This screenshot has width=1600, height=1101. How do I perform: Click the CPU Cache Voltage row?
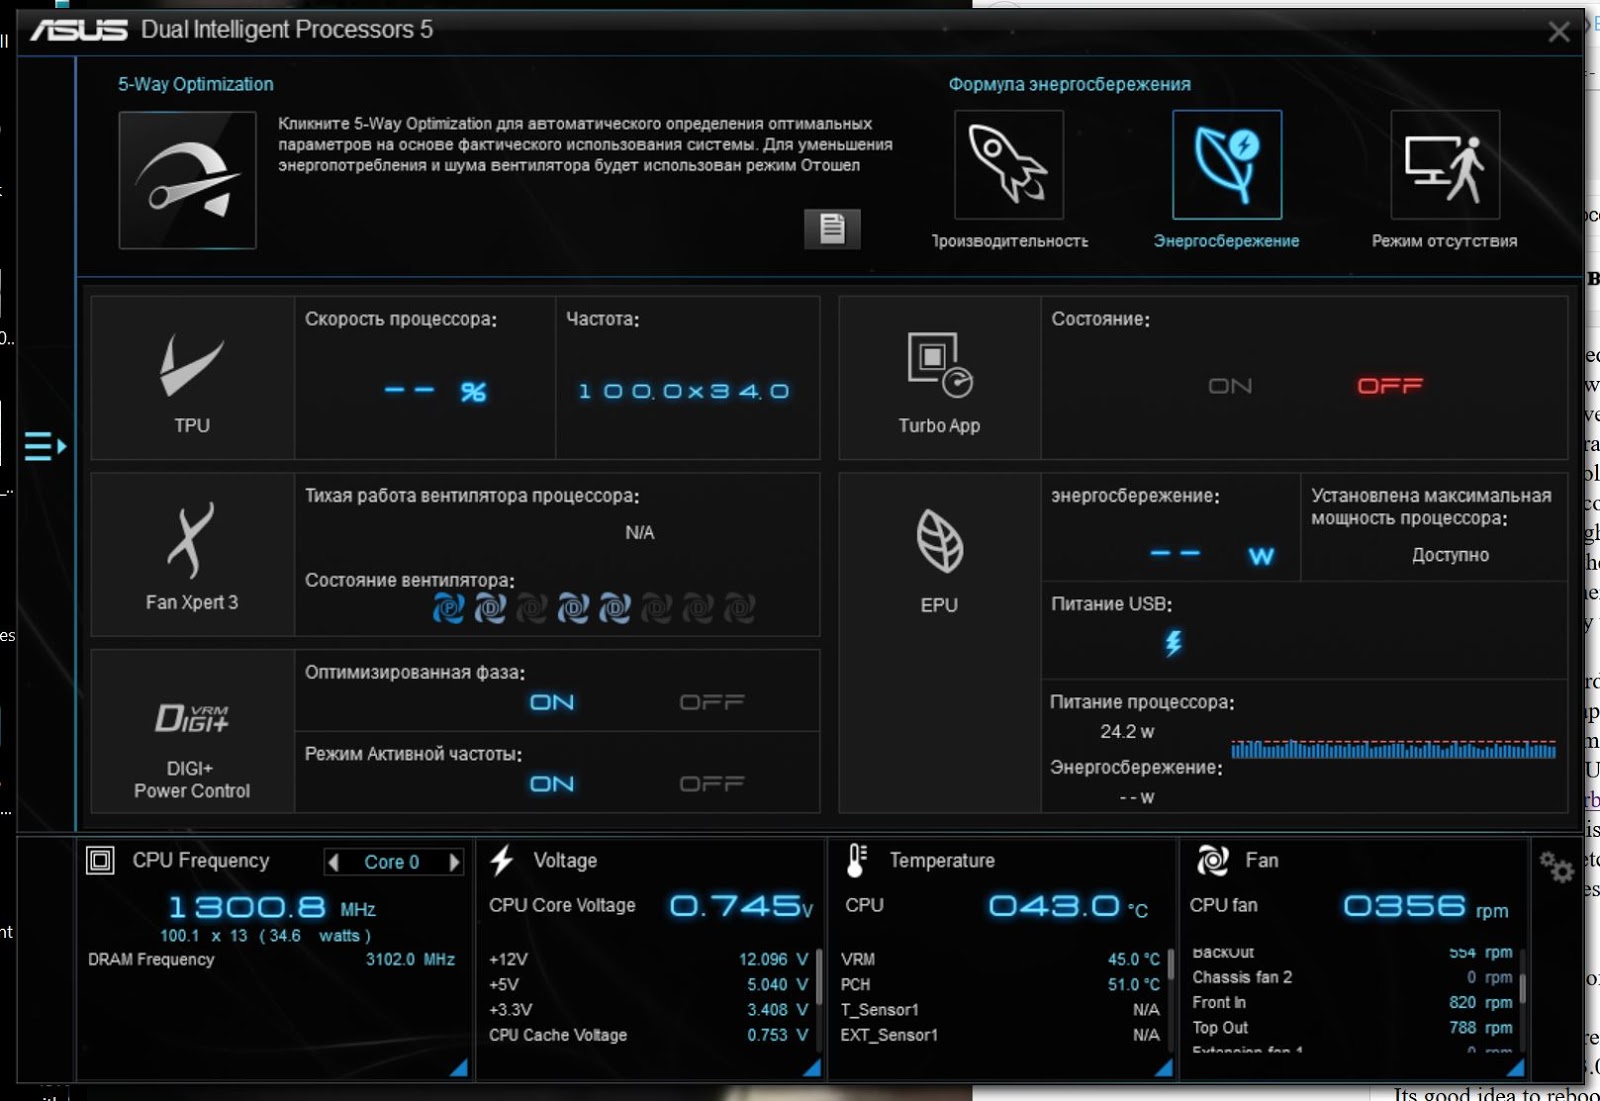coord(648,1035)
